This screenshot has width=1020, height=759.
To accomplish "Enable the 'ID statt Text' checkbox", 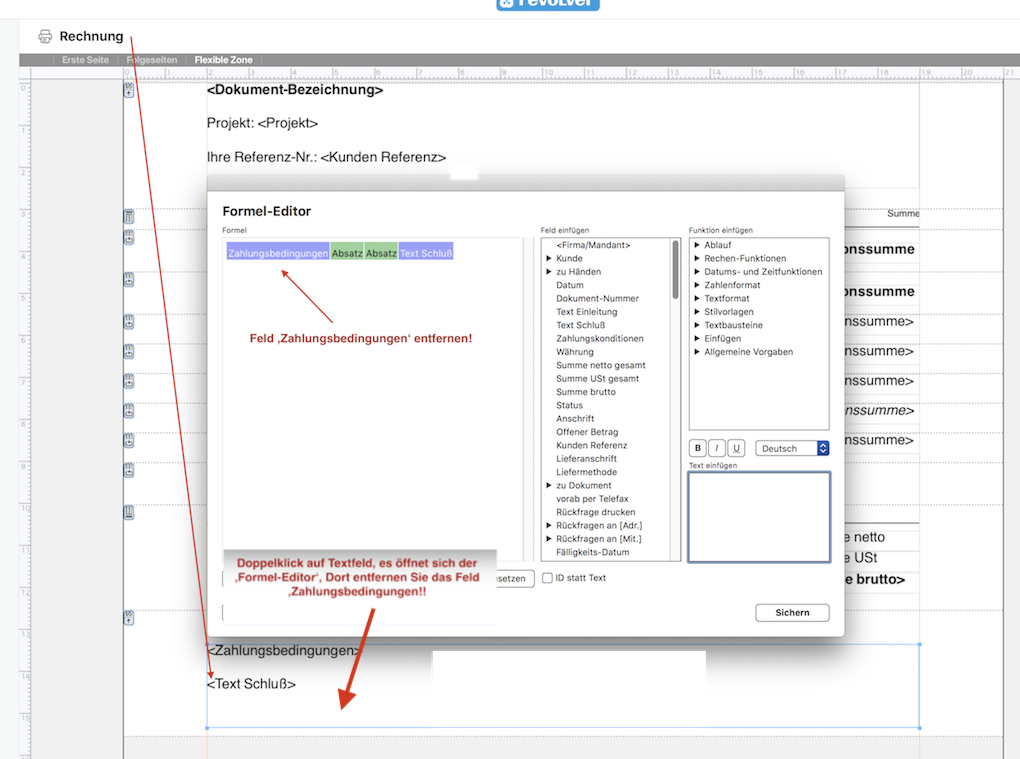I will point(547,578).
